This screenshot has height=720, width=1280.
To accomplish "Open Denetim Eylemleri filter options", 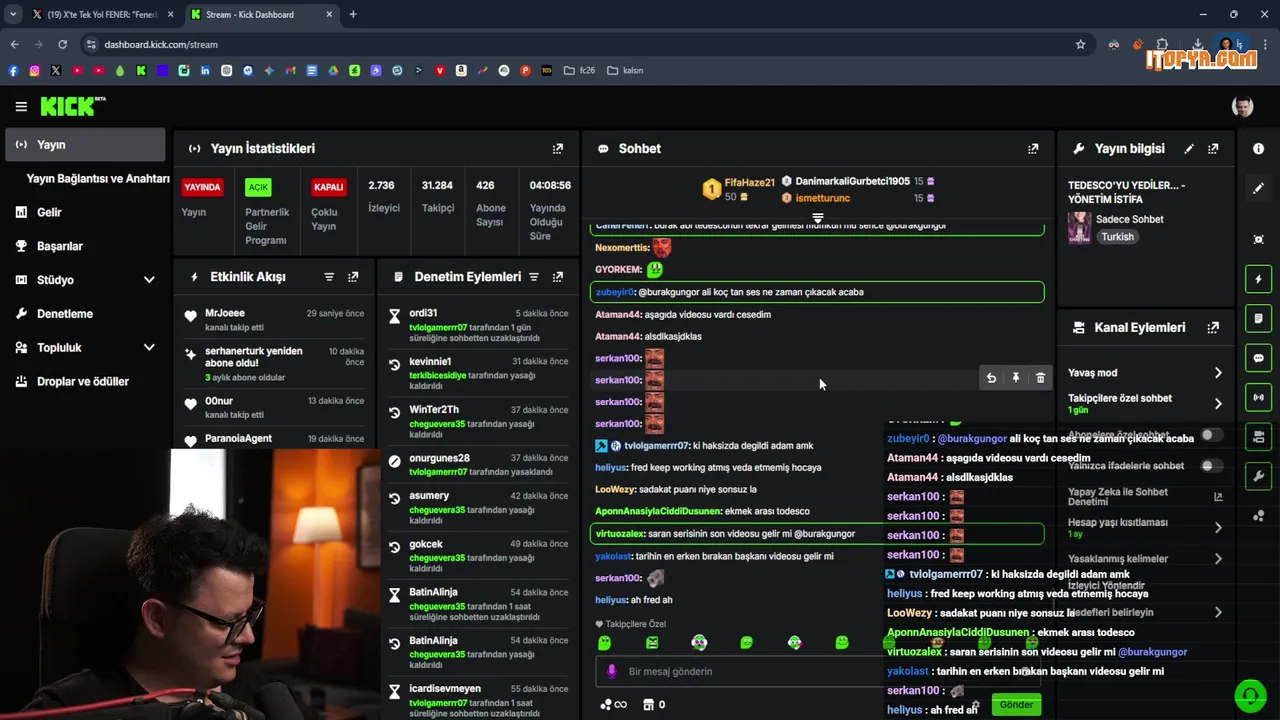I will (x=534, y=276).
